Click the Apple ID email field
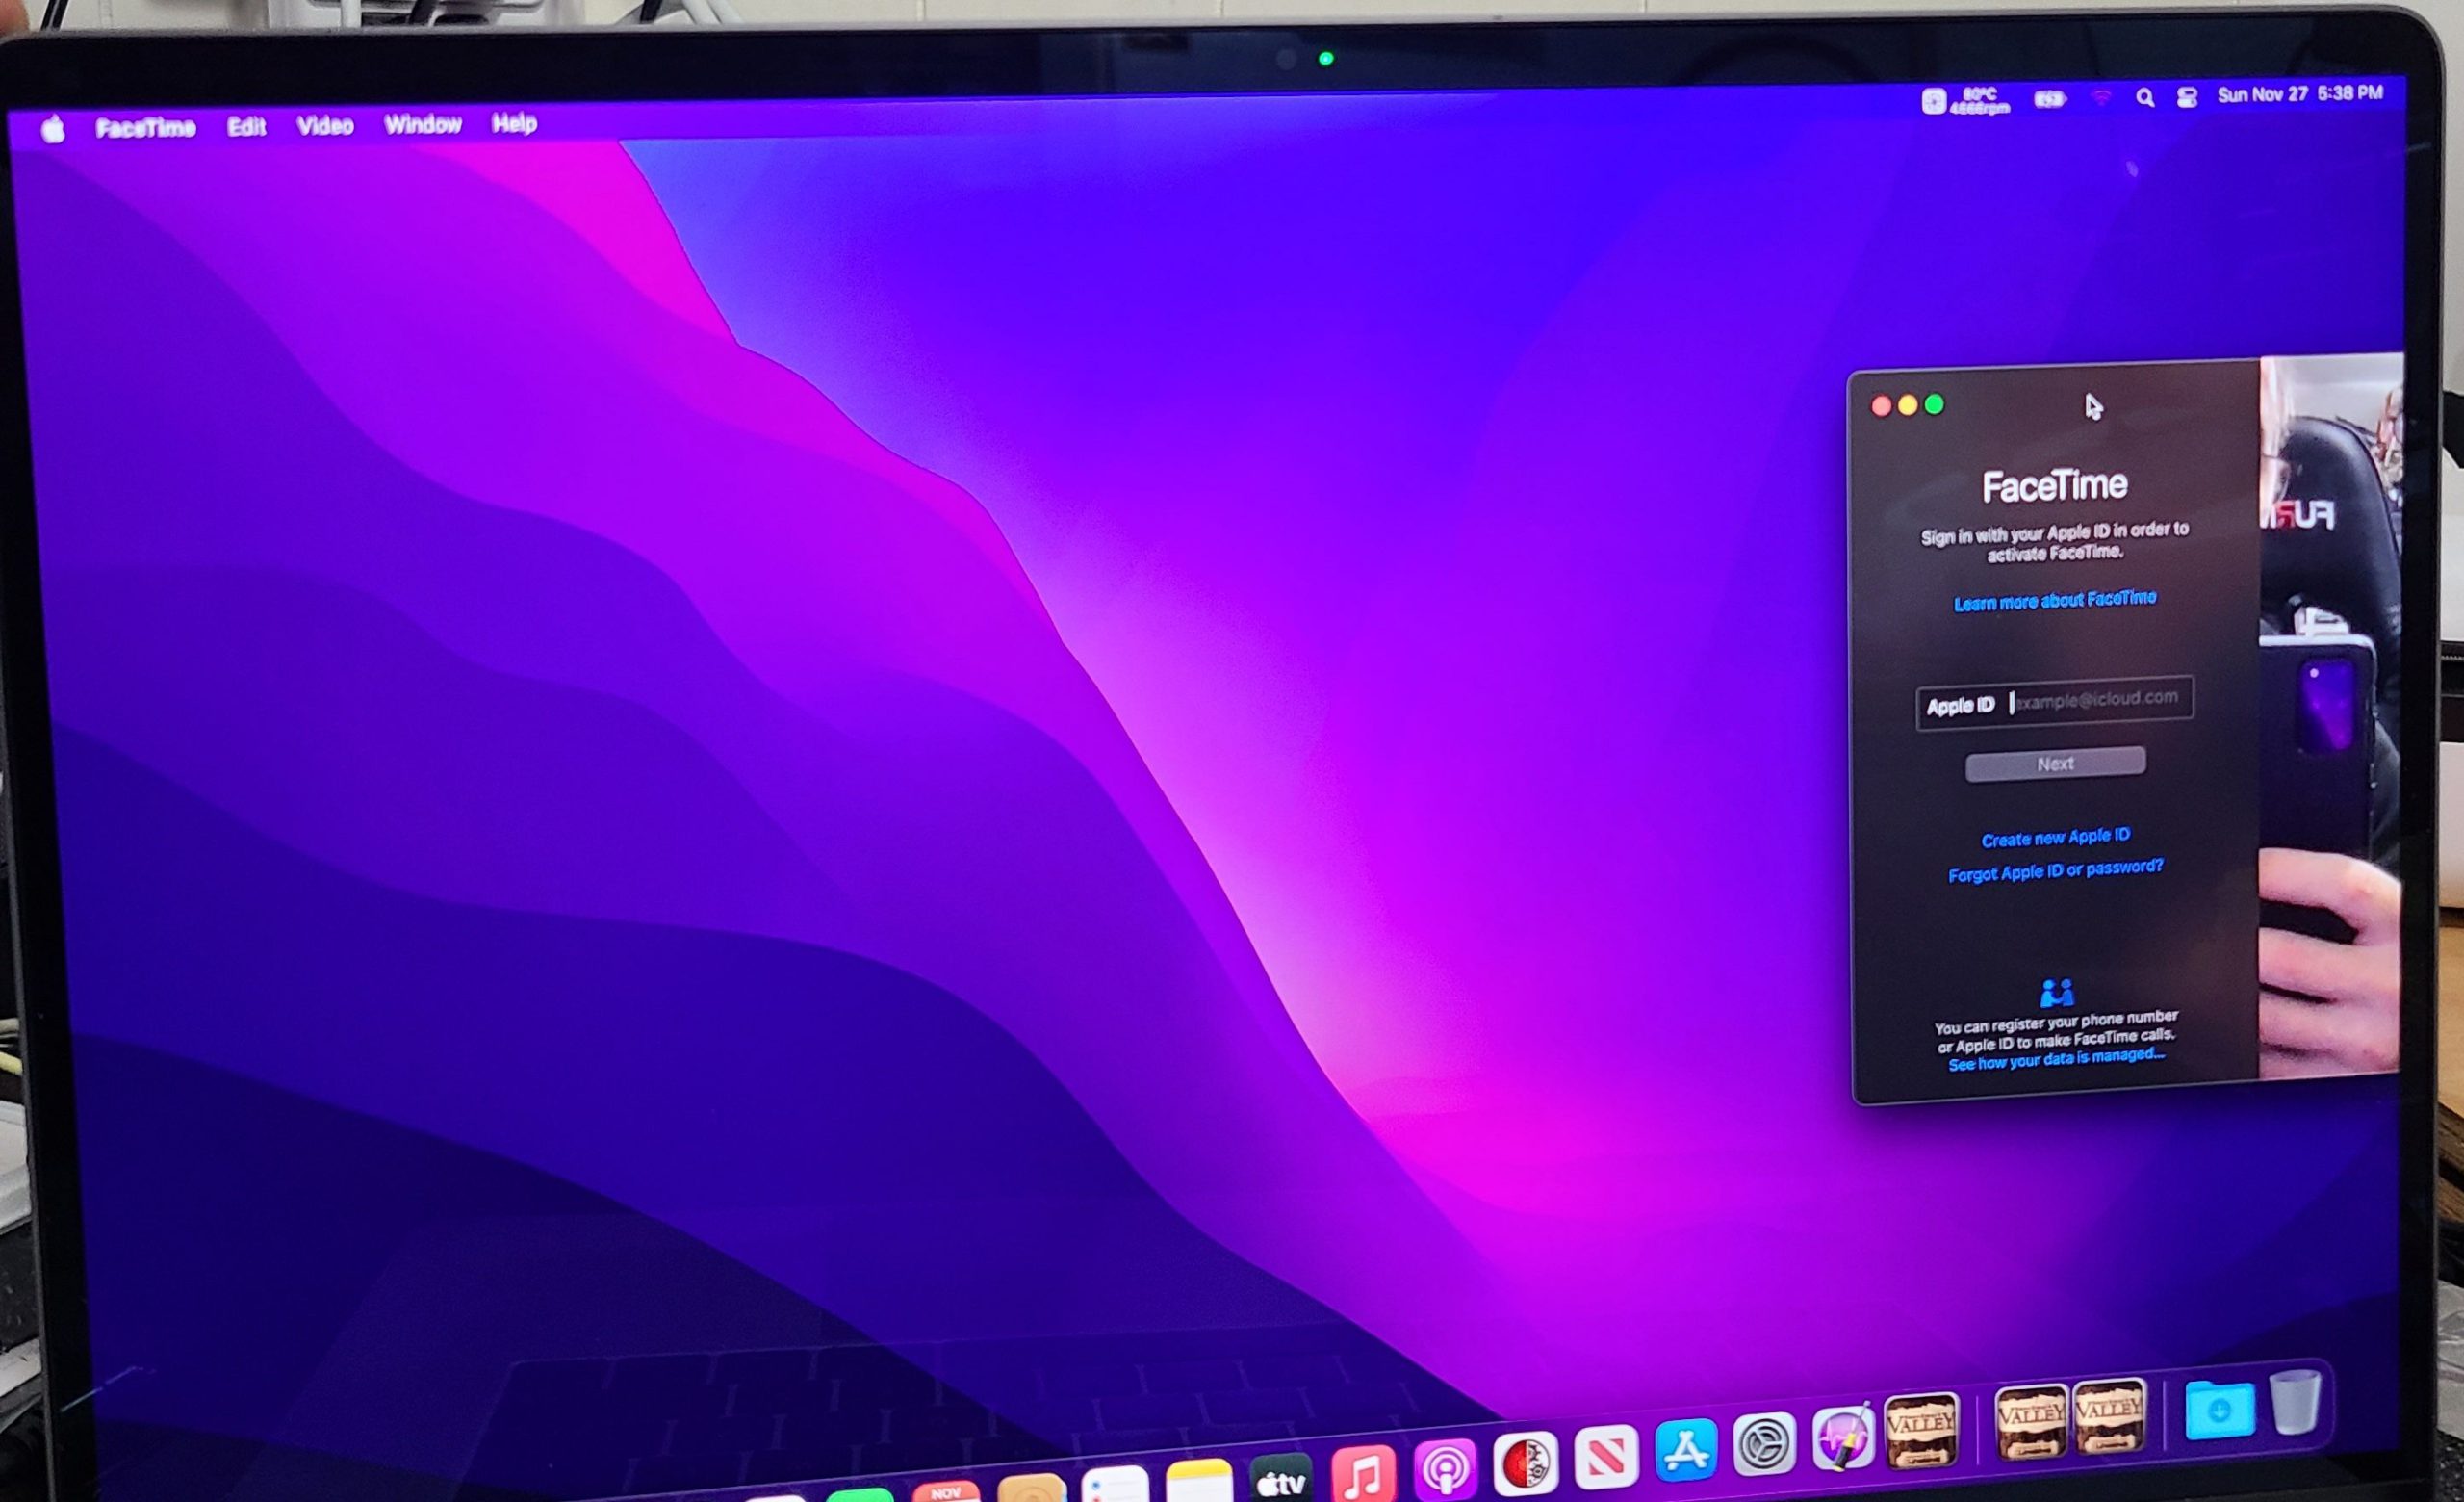Screen dimensions: 2464x1502 (x=2097, y=699)
